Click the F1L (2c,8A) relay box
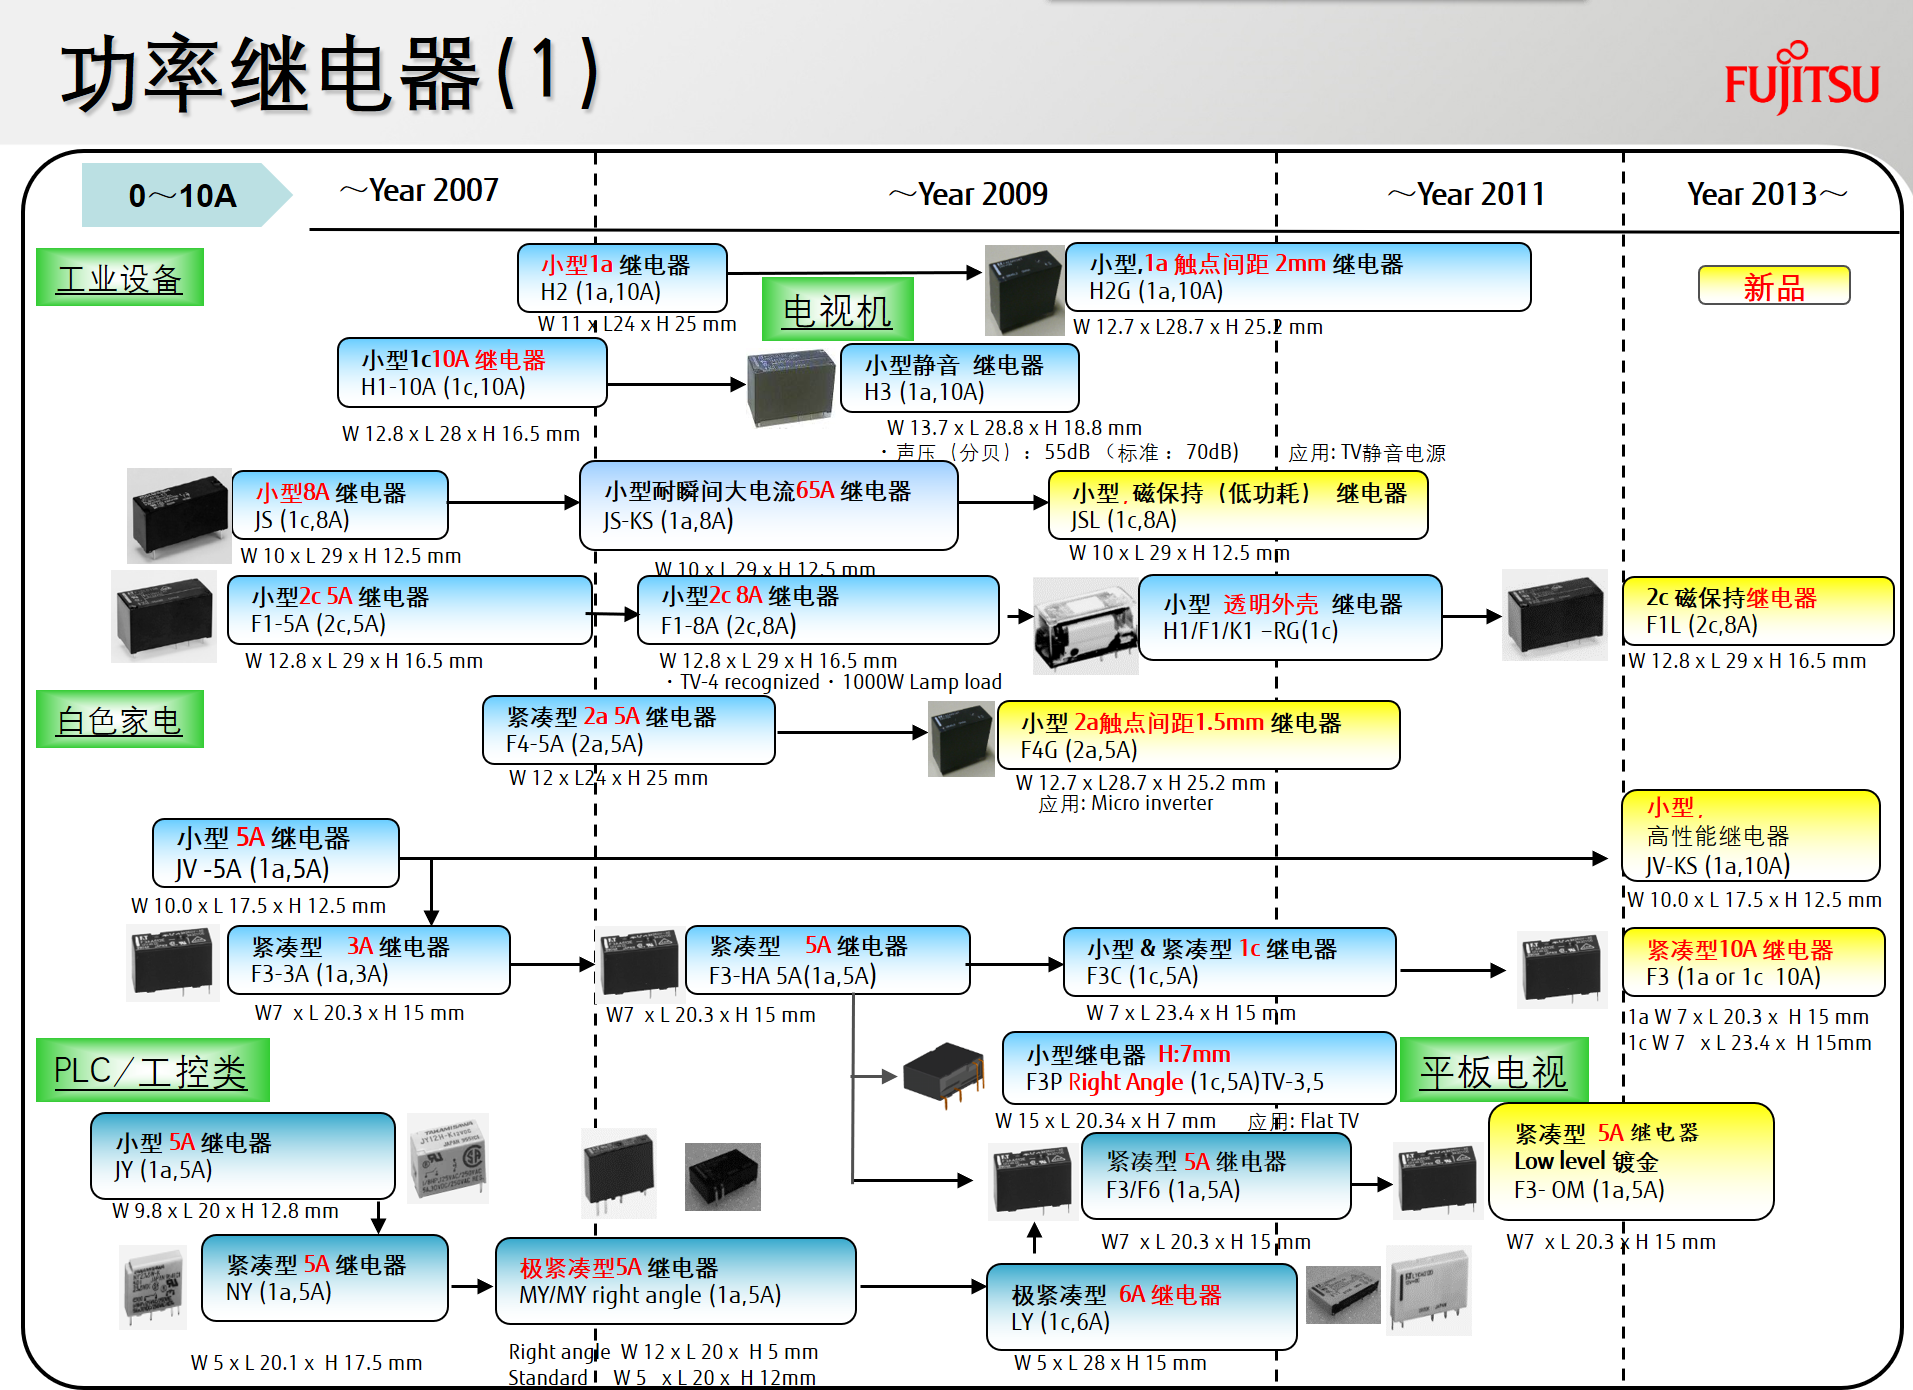Screen dimensions: 1913x1390 pyautogui.click(x=1757, y=611)
